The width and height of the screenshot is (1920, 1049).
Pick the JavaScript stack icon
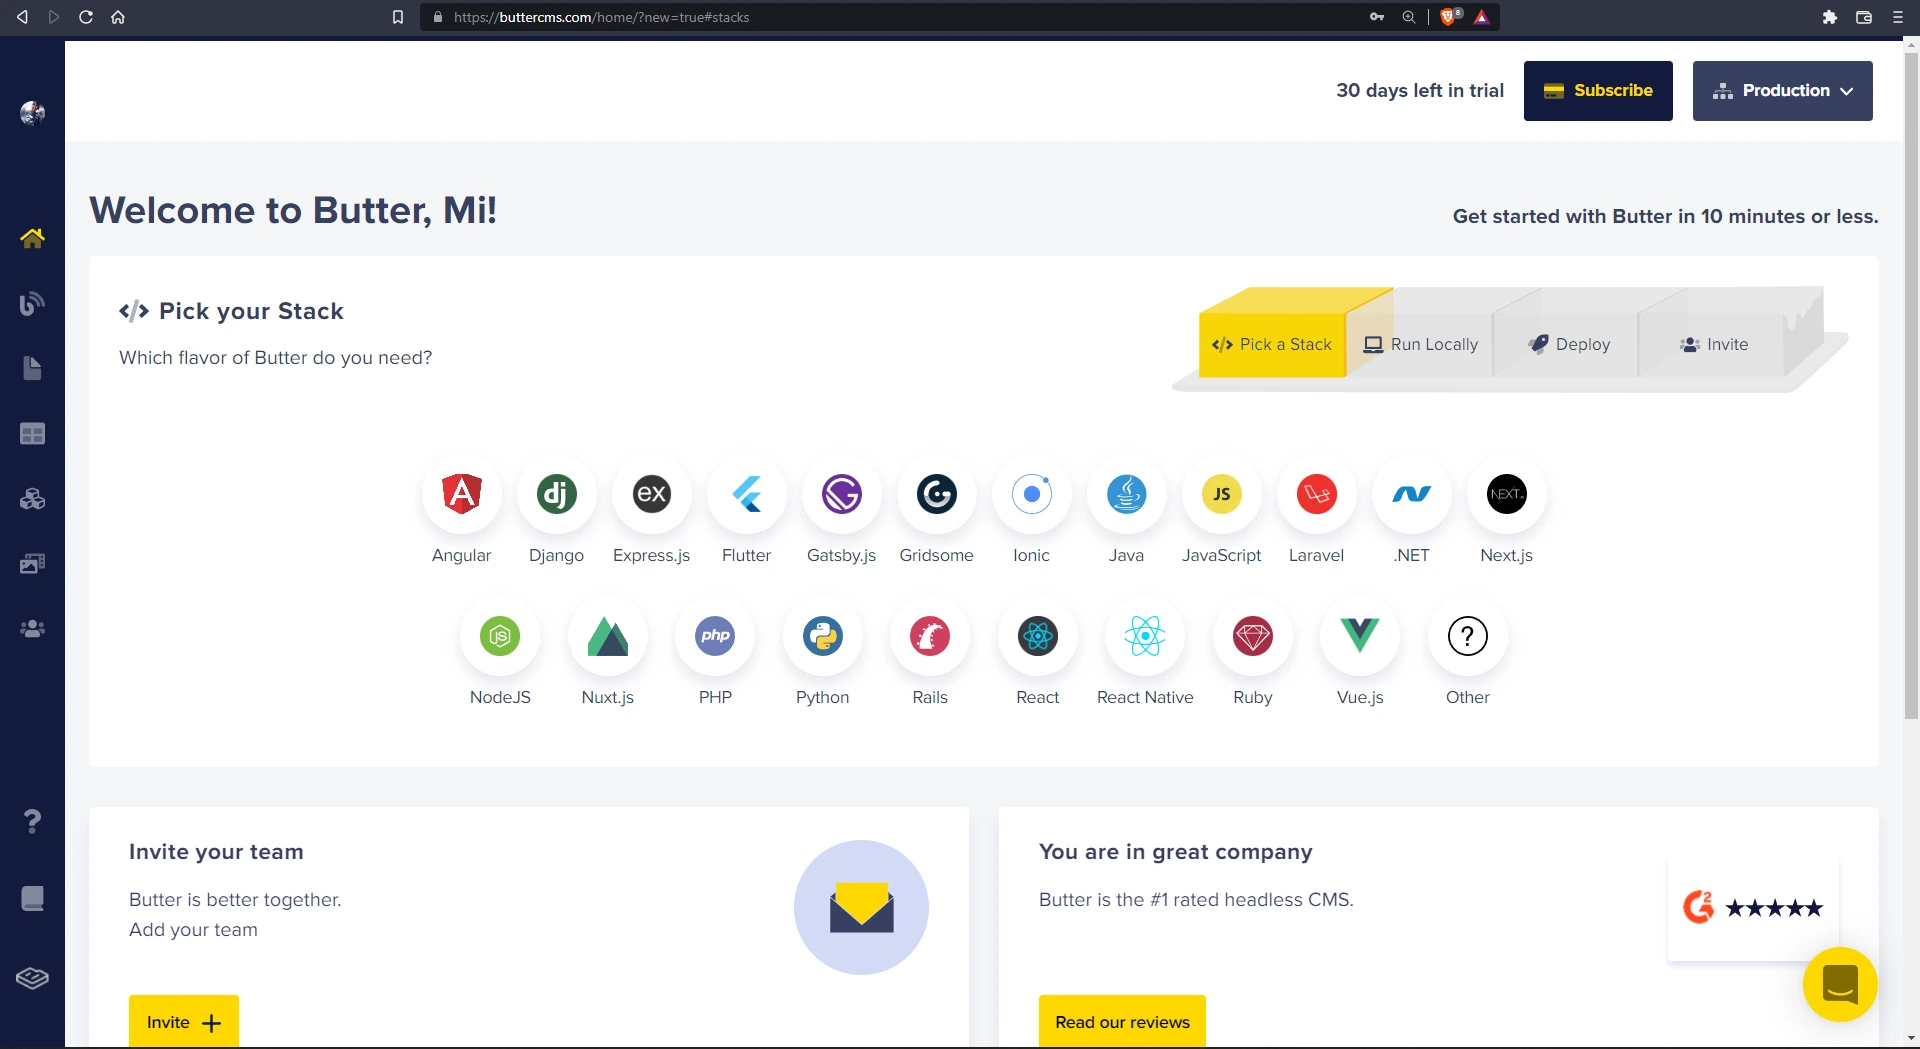(1221, 493)
